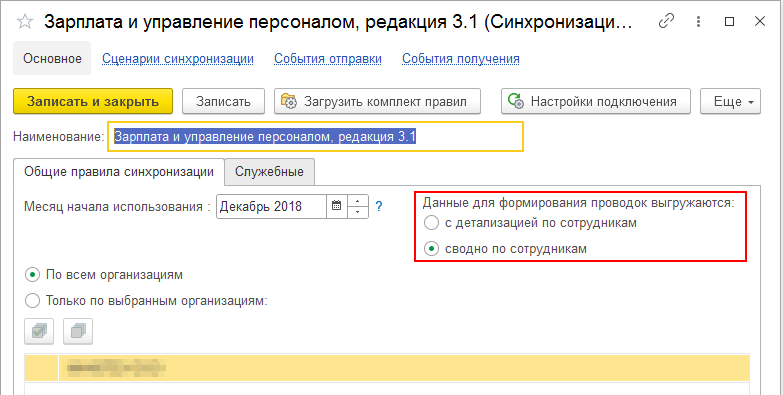Click the blue question mark help icon
783x395 pixels.
(379, 206)
